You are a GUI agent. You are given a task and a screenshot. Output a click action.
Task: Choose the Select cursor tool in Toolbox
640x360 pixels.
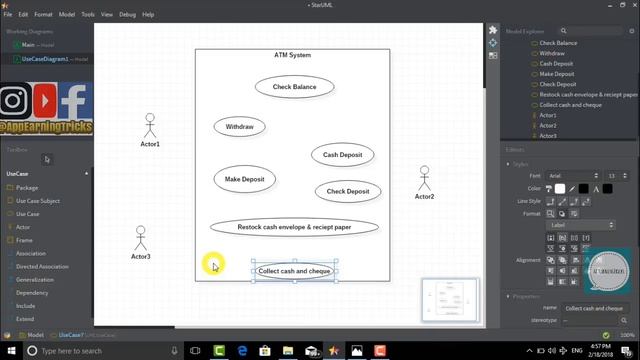click(x=47, y=159)
